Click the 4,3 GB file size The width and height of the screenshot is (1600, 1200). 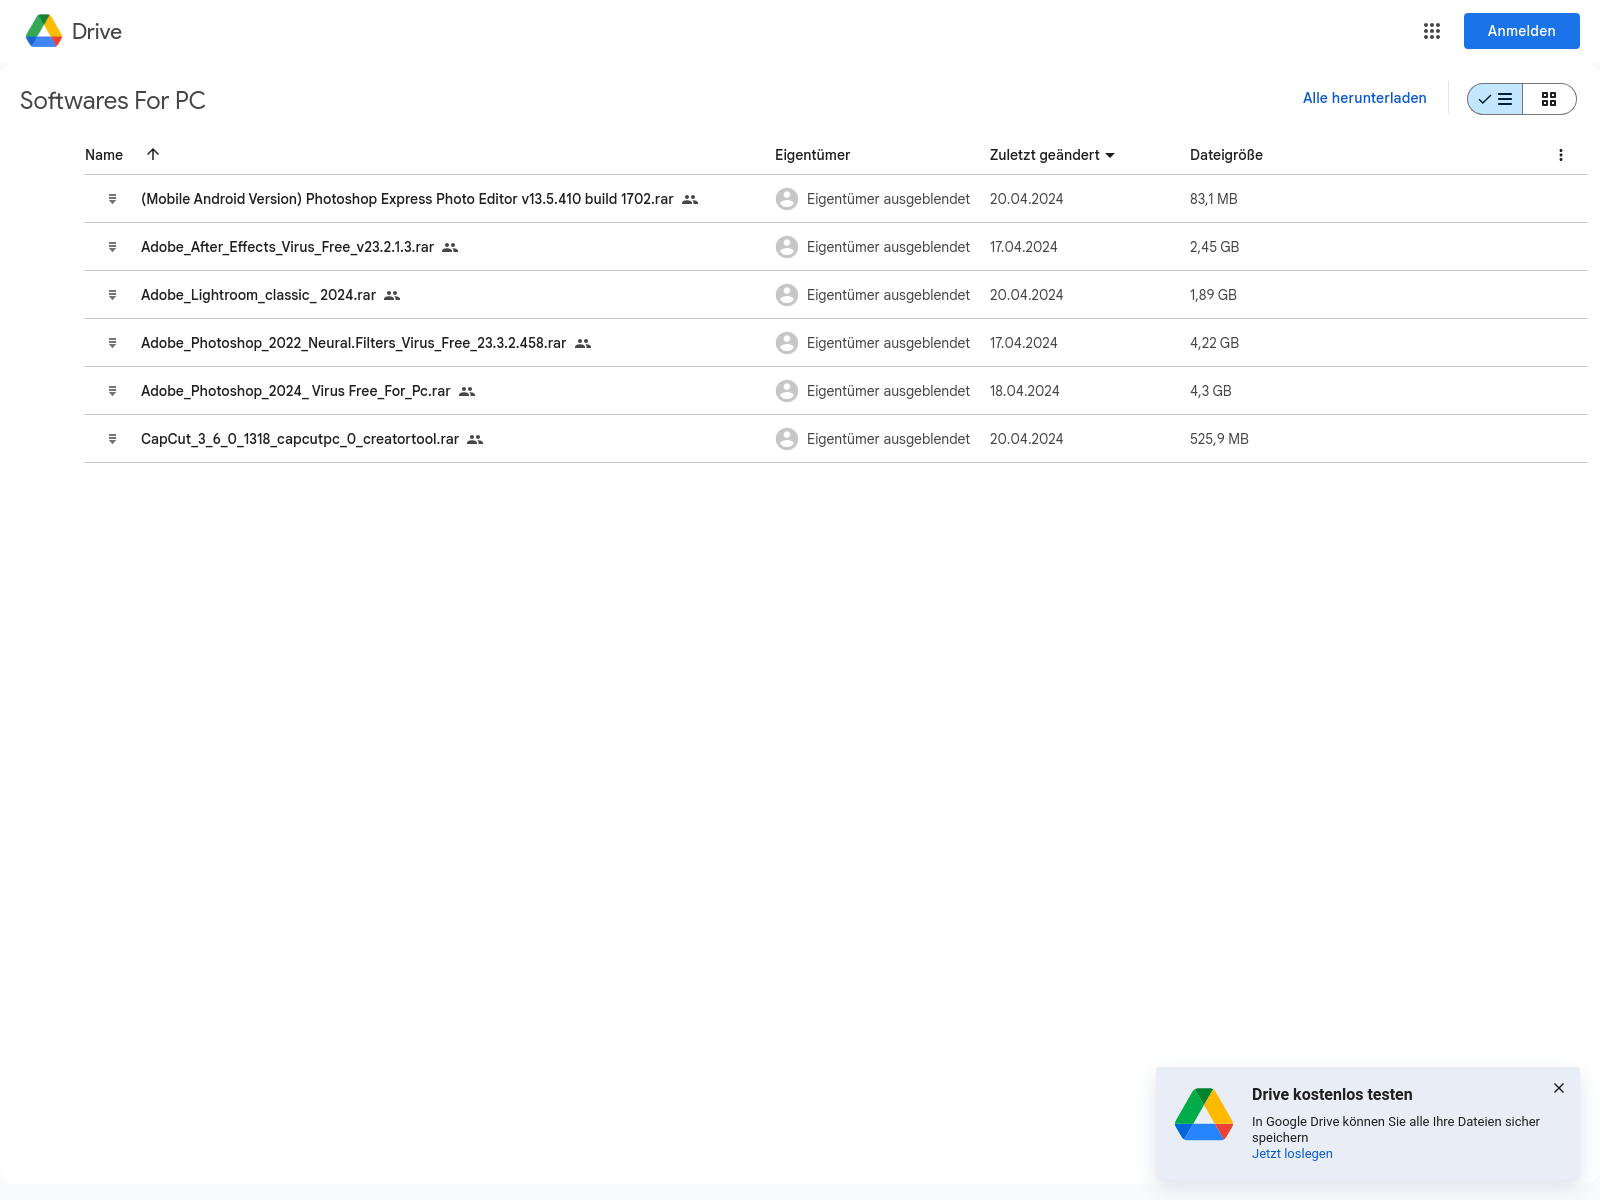(1211, 391)
